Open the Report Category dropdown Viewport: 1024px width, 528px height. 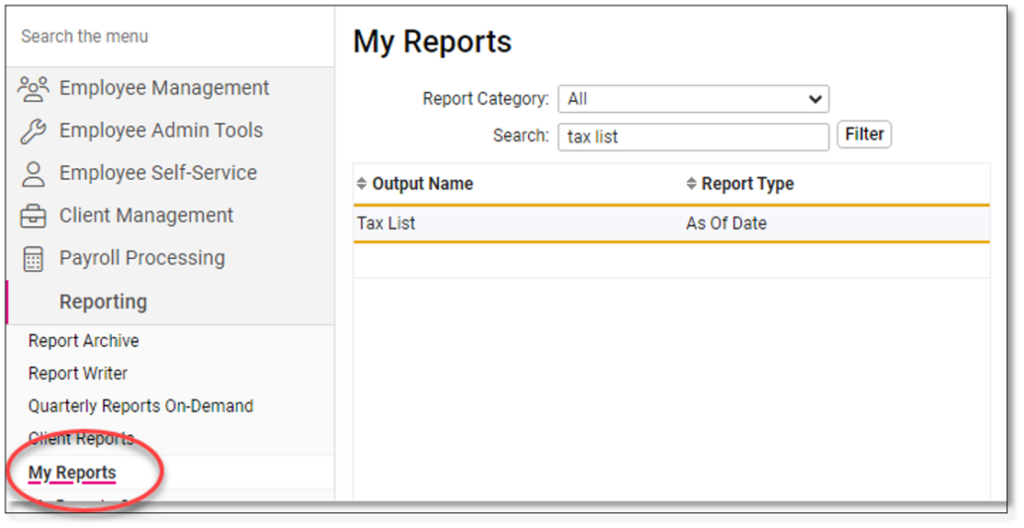(693, 99)
